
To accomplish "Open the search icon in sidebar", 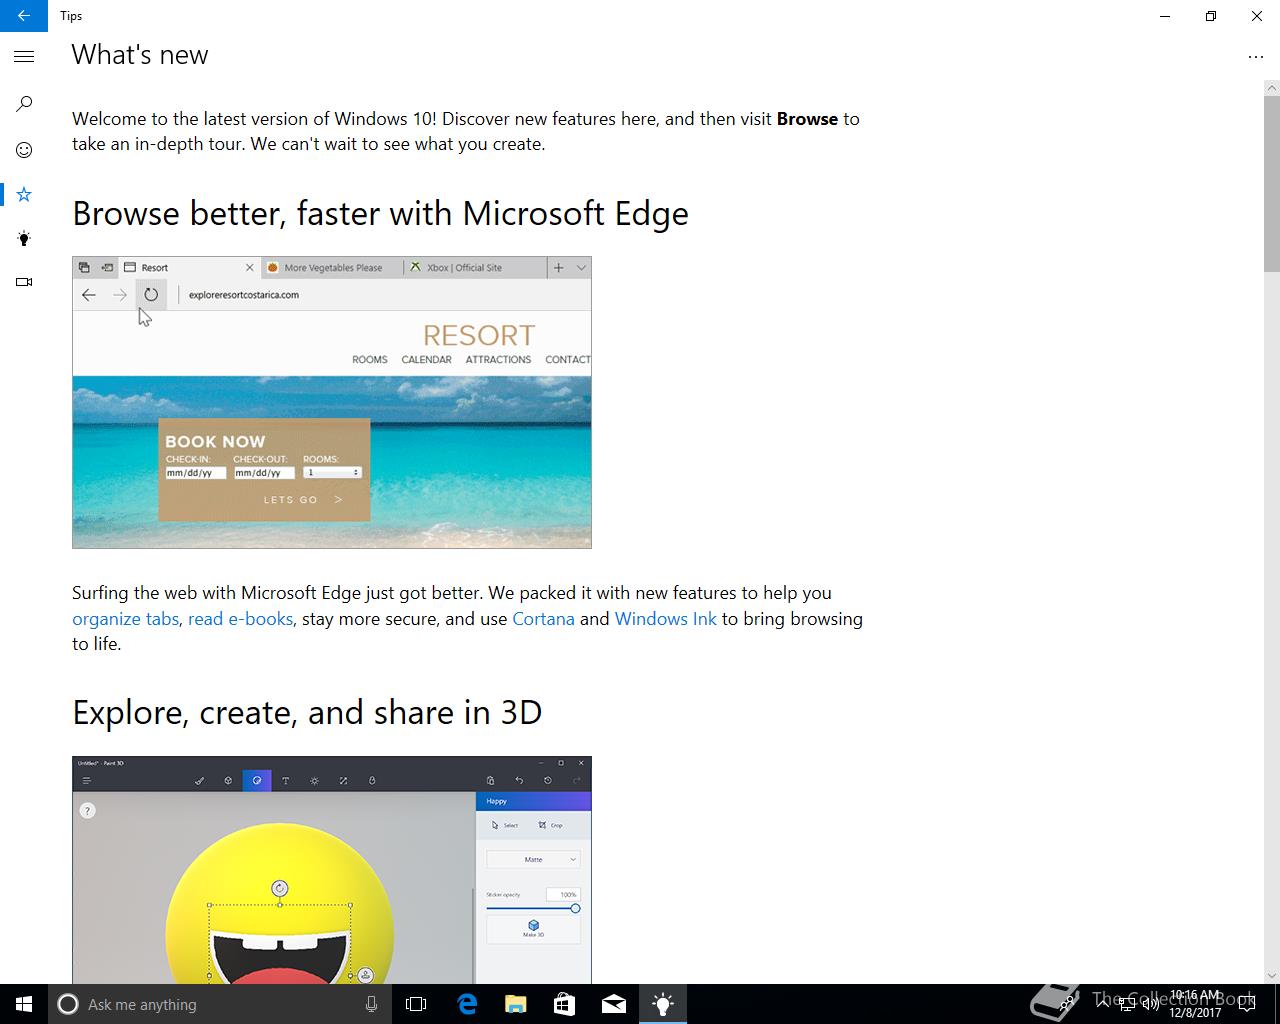I will [24, 104].
